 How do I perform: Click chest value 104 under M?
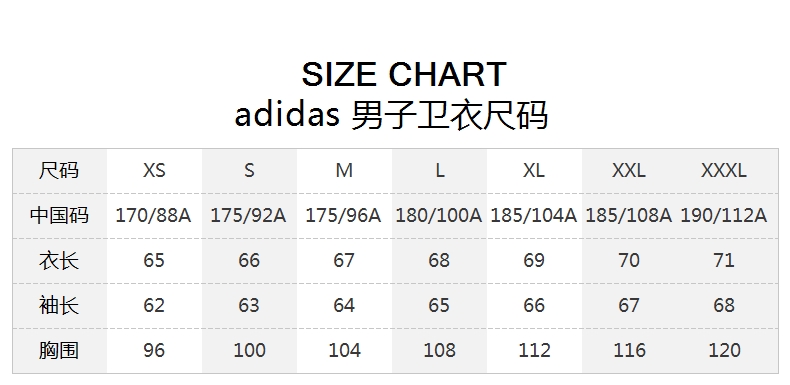(x=344, y=350)
